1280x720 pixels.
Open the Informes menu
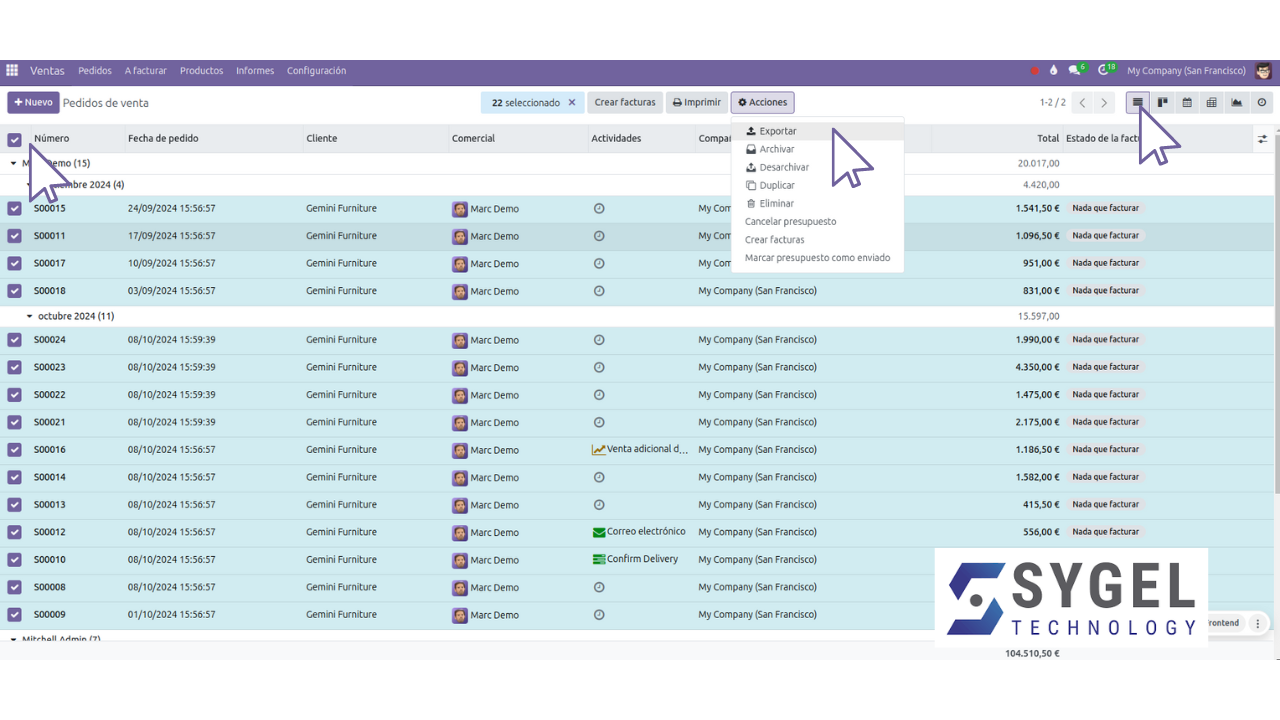click(x=255, y=70)
